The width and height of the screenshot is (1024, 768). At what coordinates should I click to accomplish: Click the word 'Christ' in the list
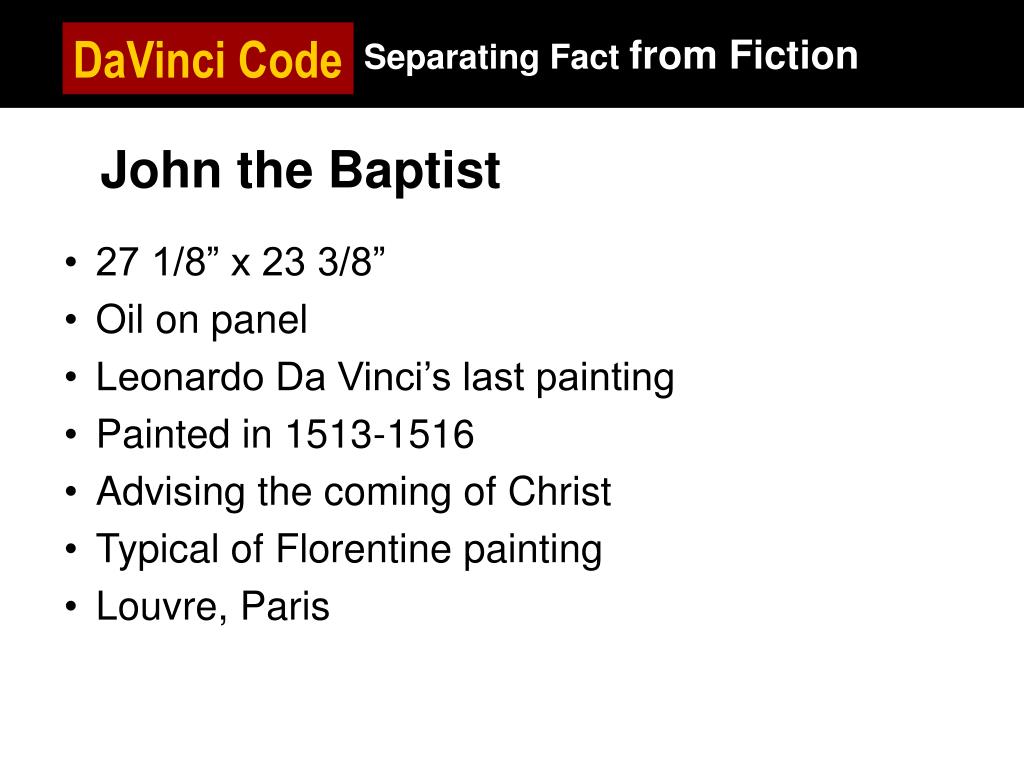click(560, 491)
